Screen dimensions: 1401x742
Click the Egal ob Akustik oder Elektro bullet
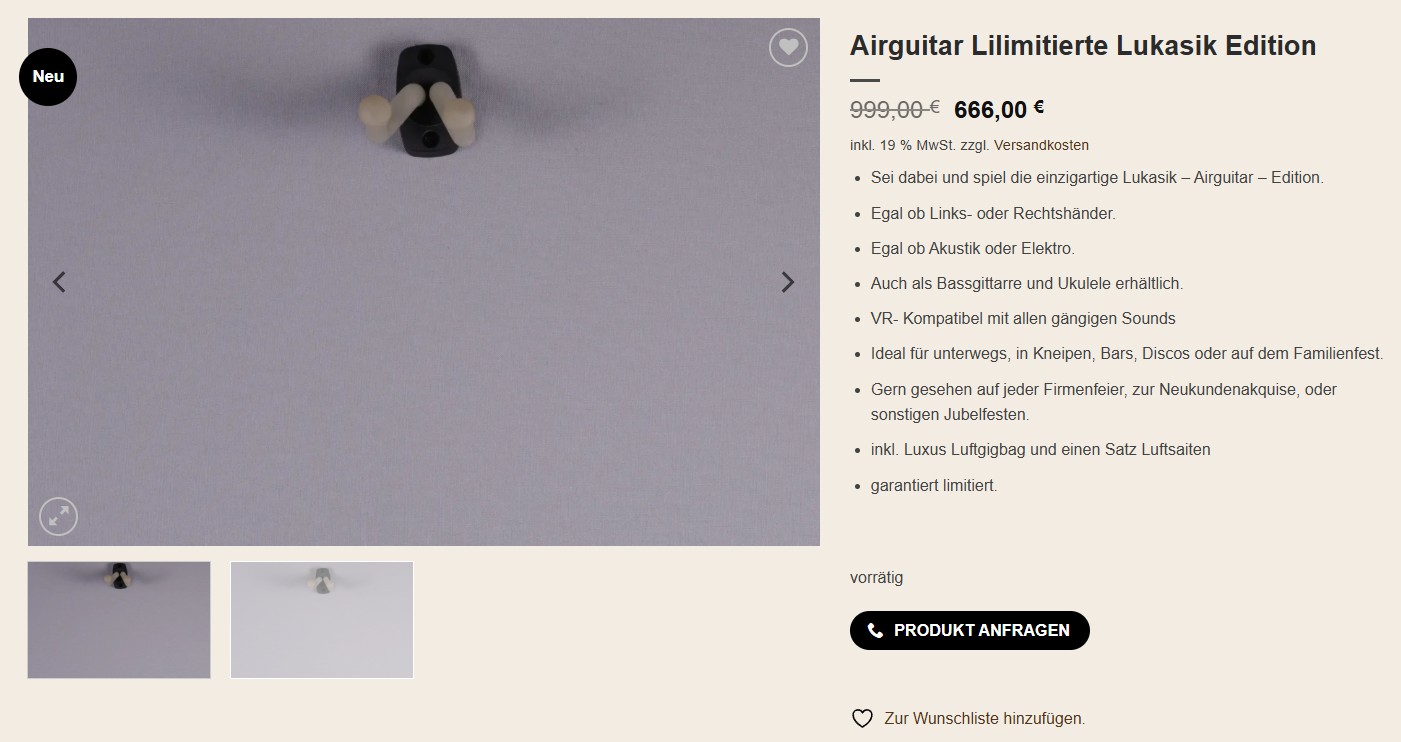click(x=973, y=248)
